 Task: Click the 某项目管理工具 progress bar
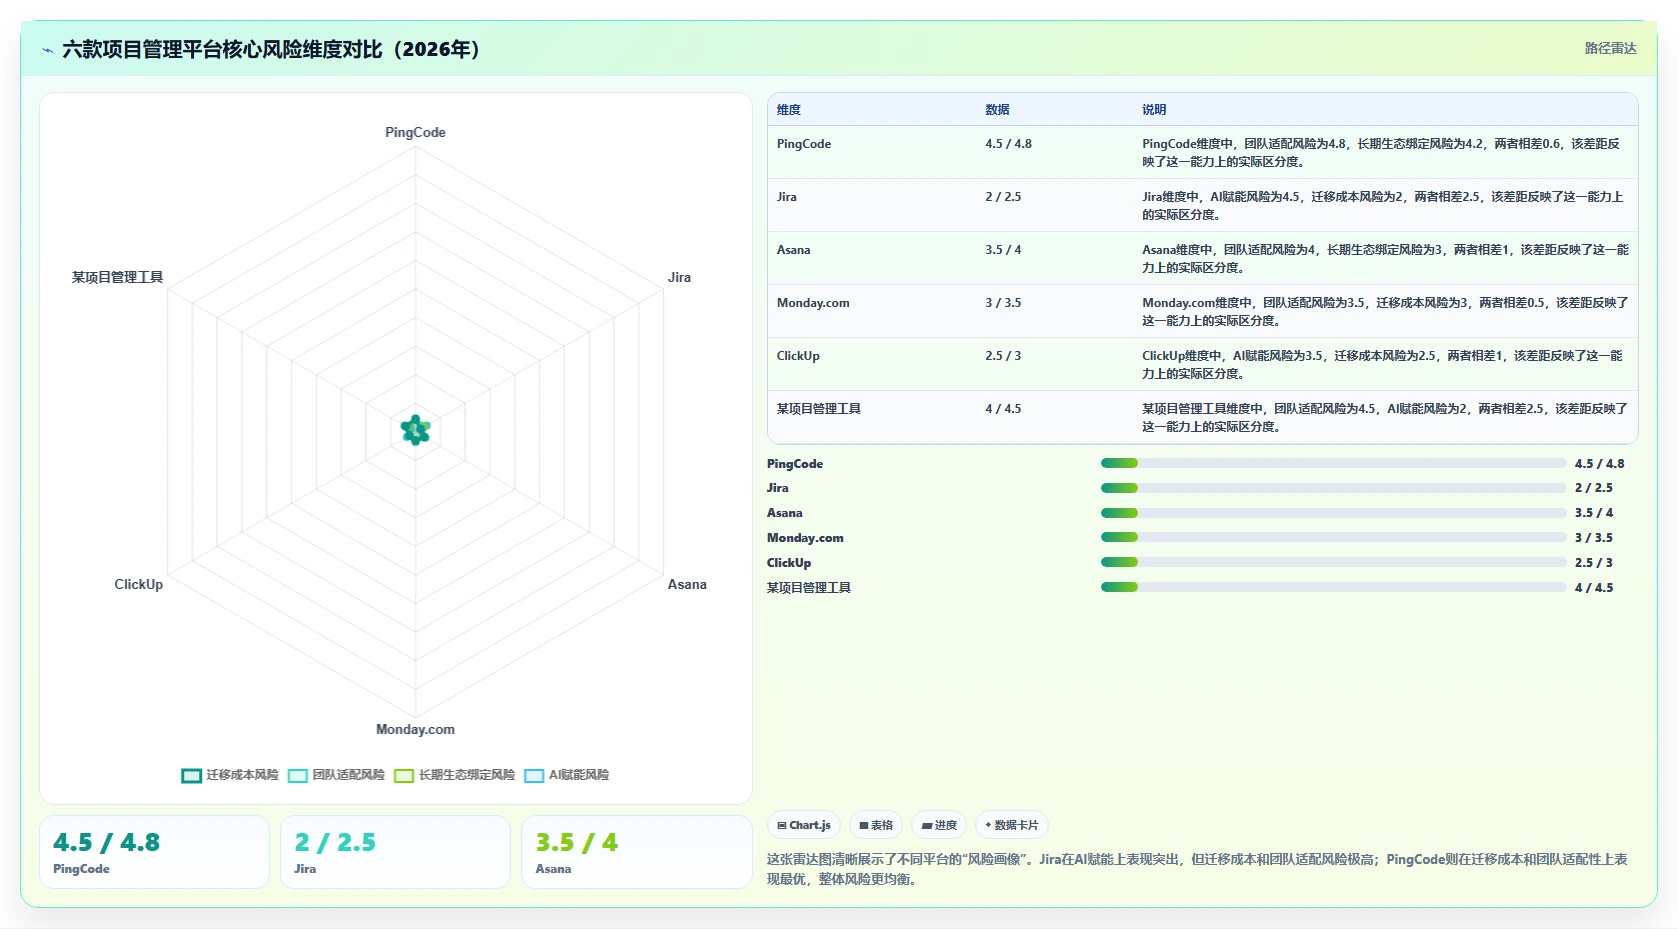click(1333, 587)
